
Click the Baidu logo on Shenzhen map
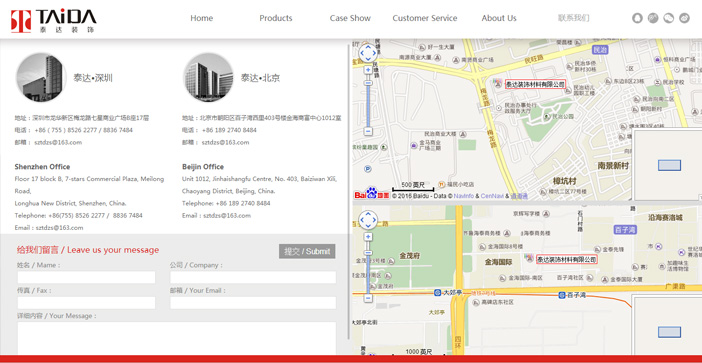372,194
